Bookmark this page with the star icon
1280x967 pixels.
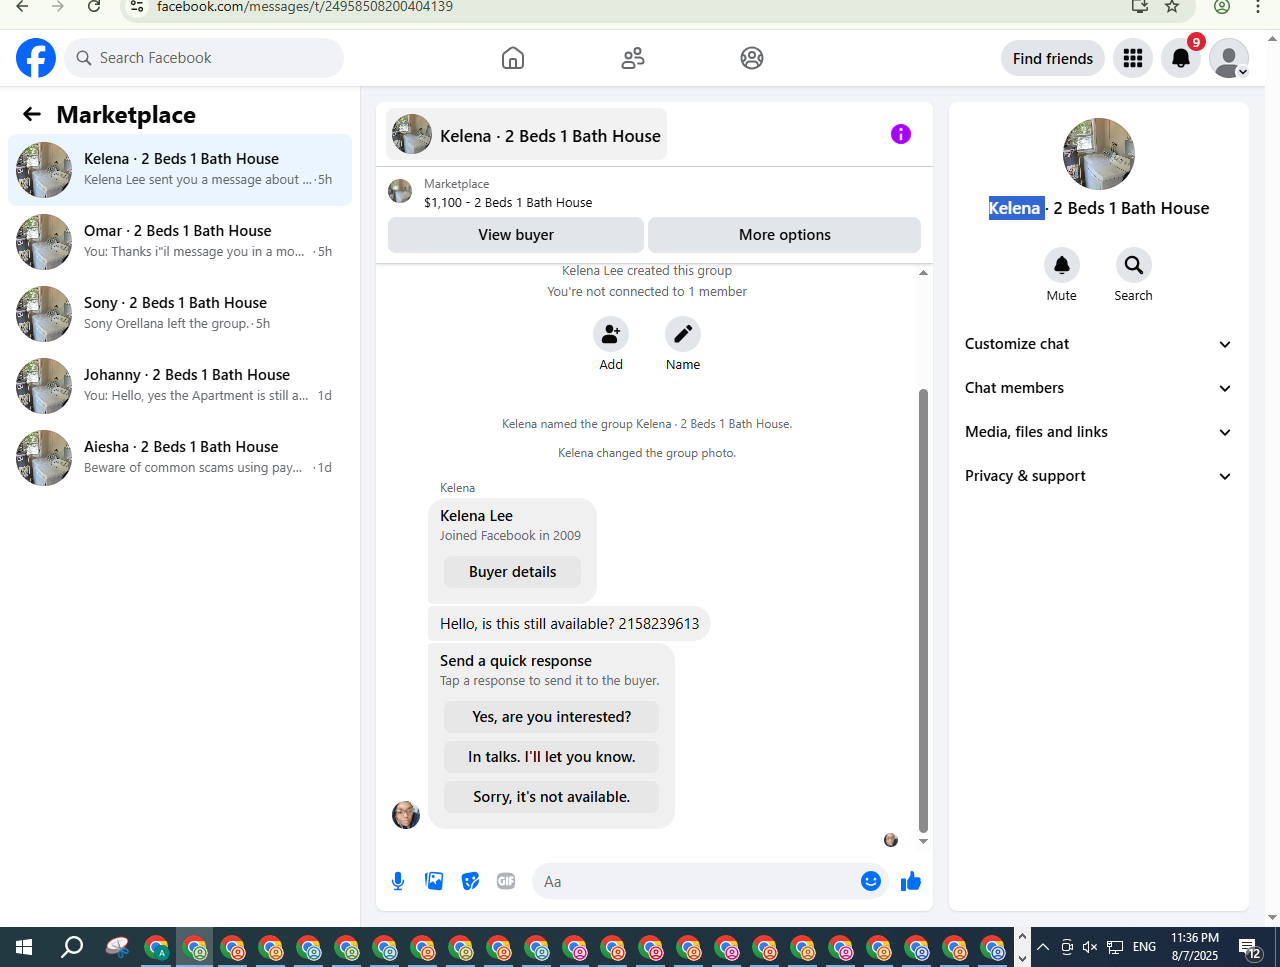[x=1172, y=7]
